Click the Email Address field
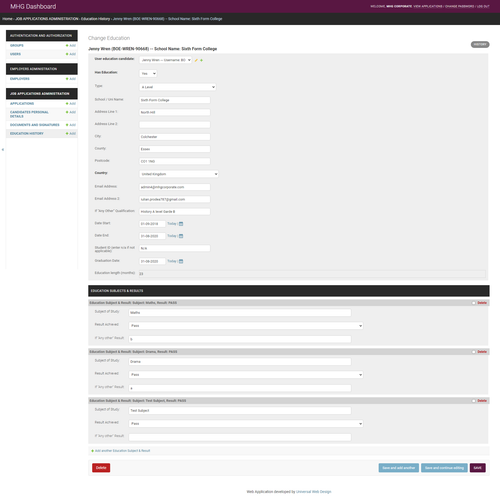 tap(175, 187)
